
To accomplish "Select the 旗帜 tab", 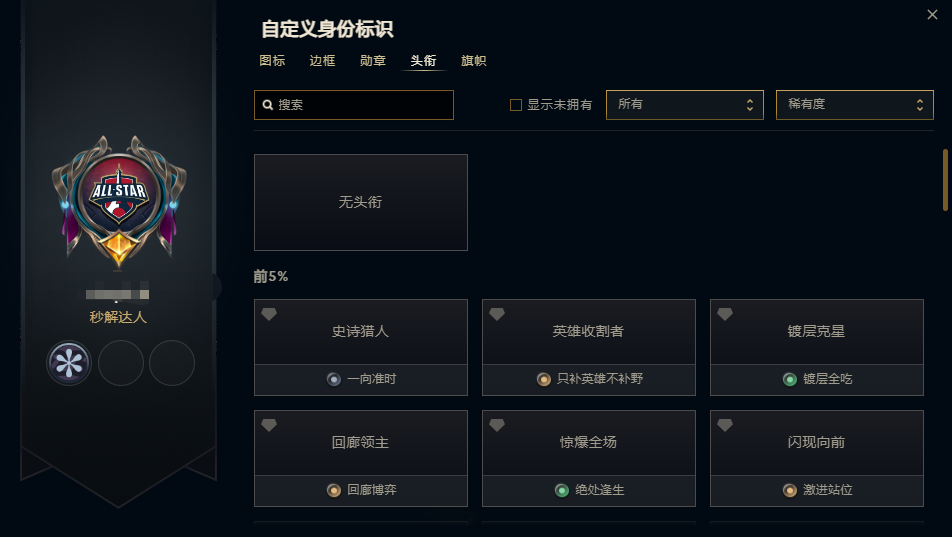I will pos(474,61).
